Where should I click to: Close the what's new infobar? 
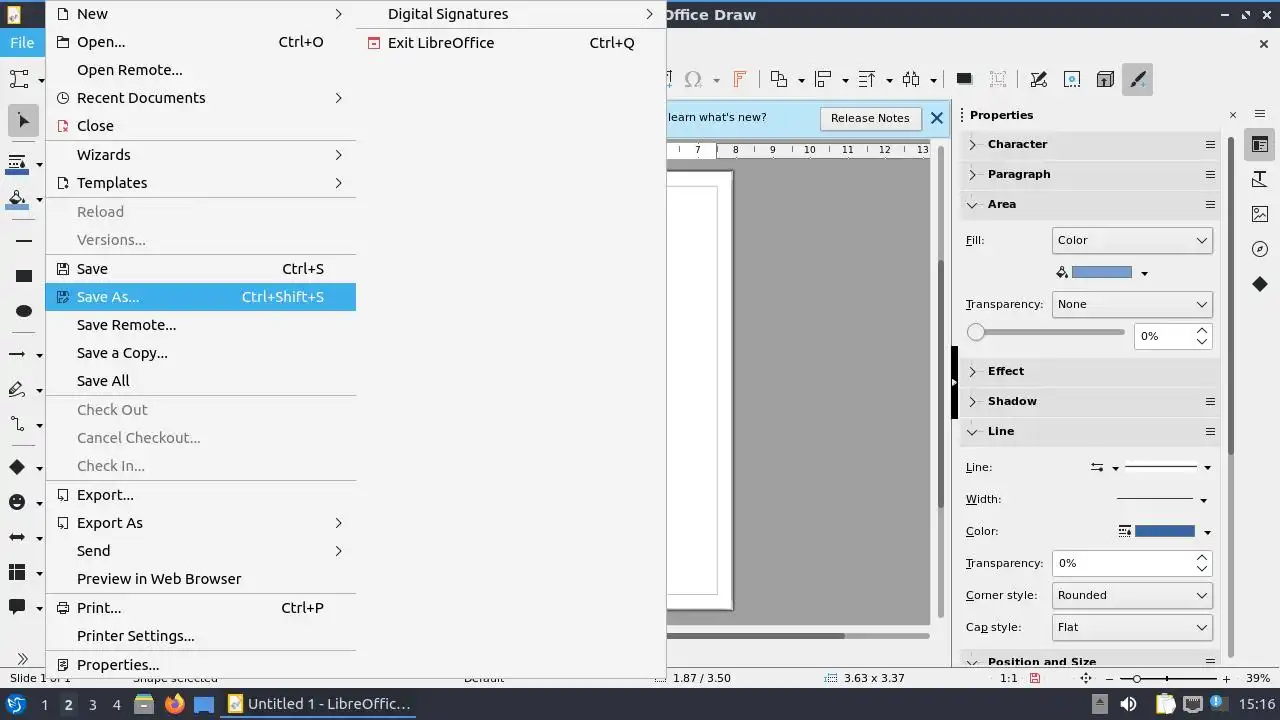(x=937, y=118)
